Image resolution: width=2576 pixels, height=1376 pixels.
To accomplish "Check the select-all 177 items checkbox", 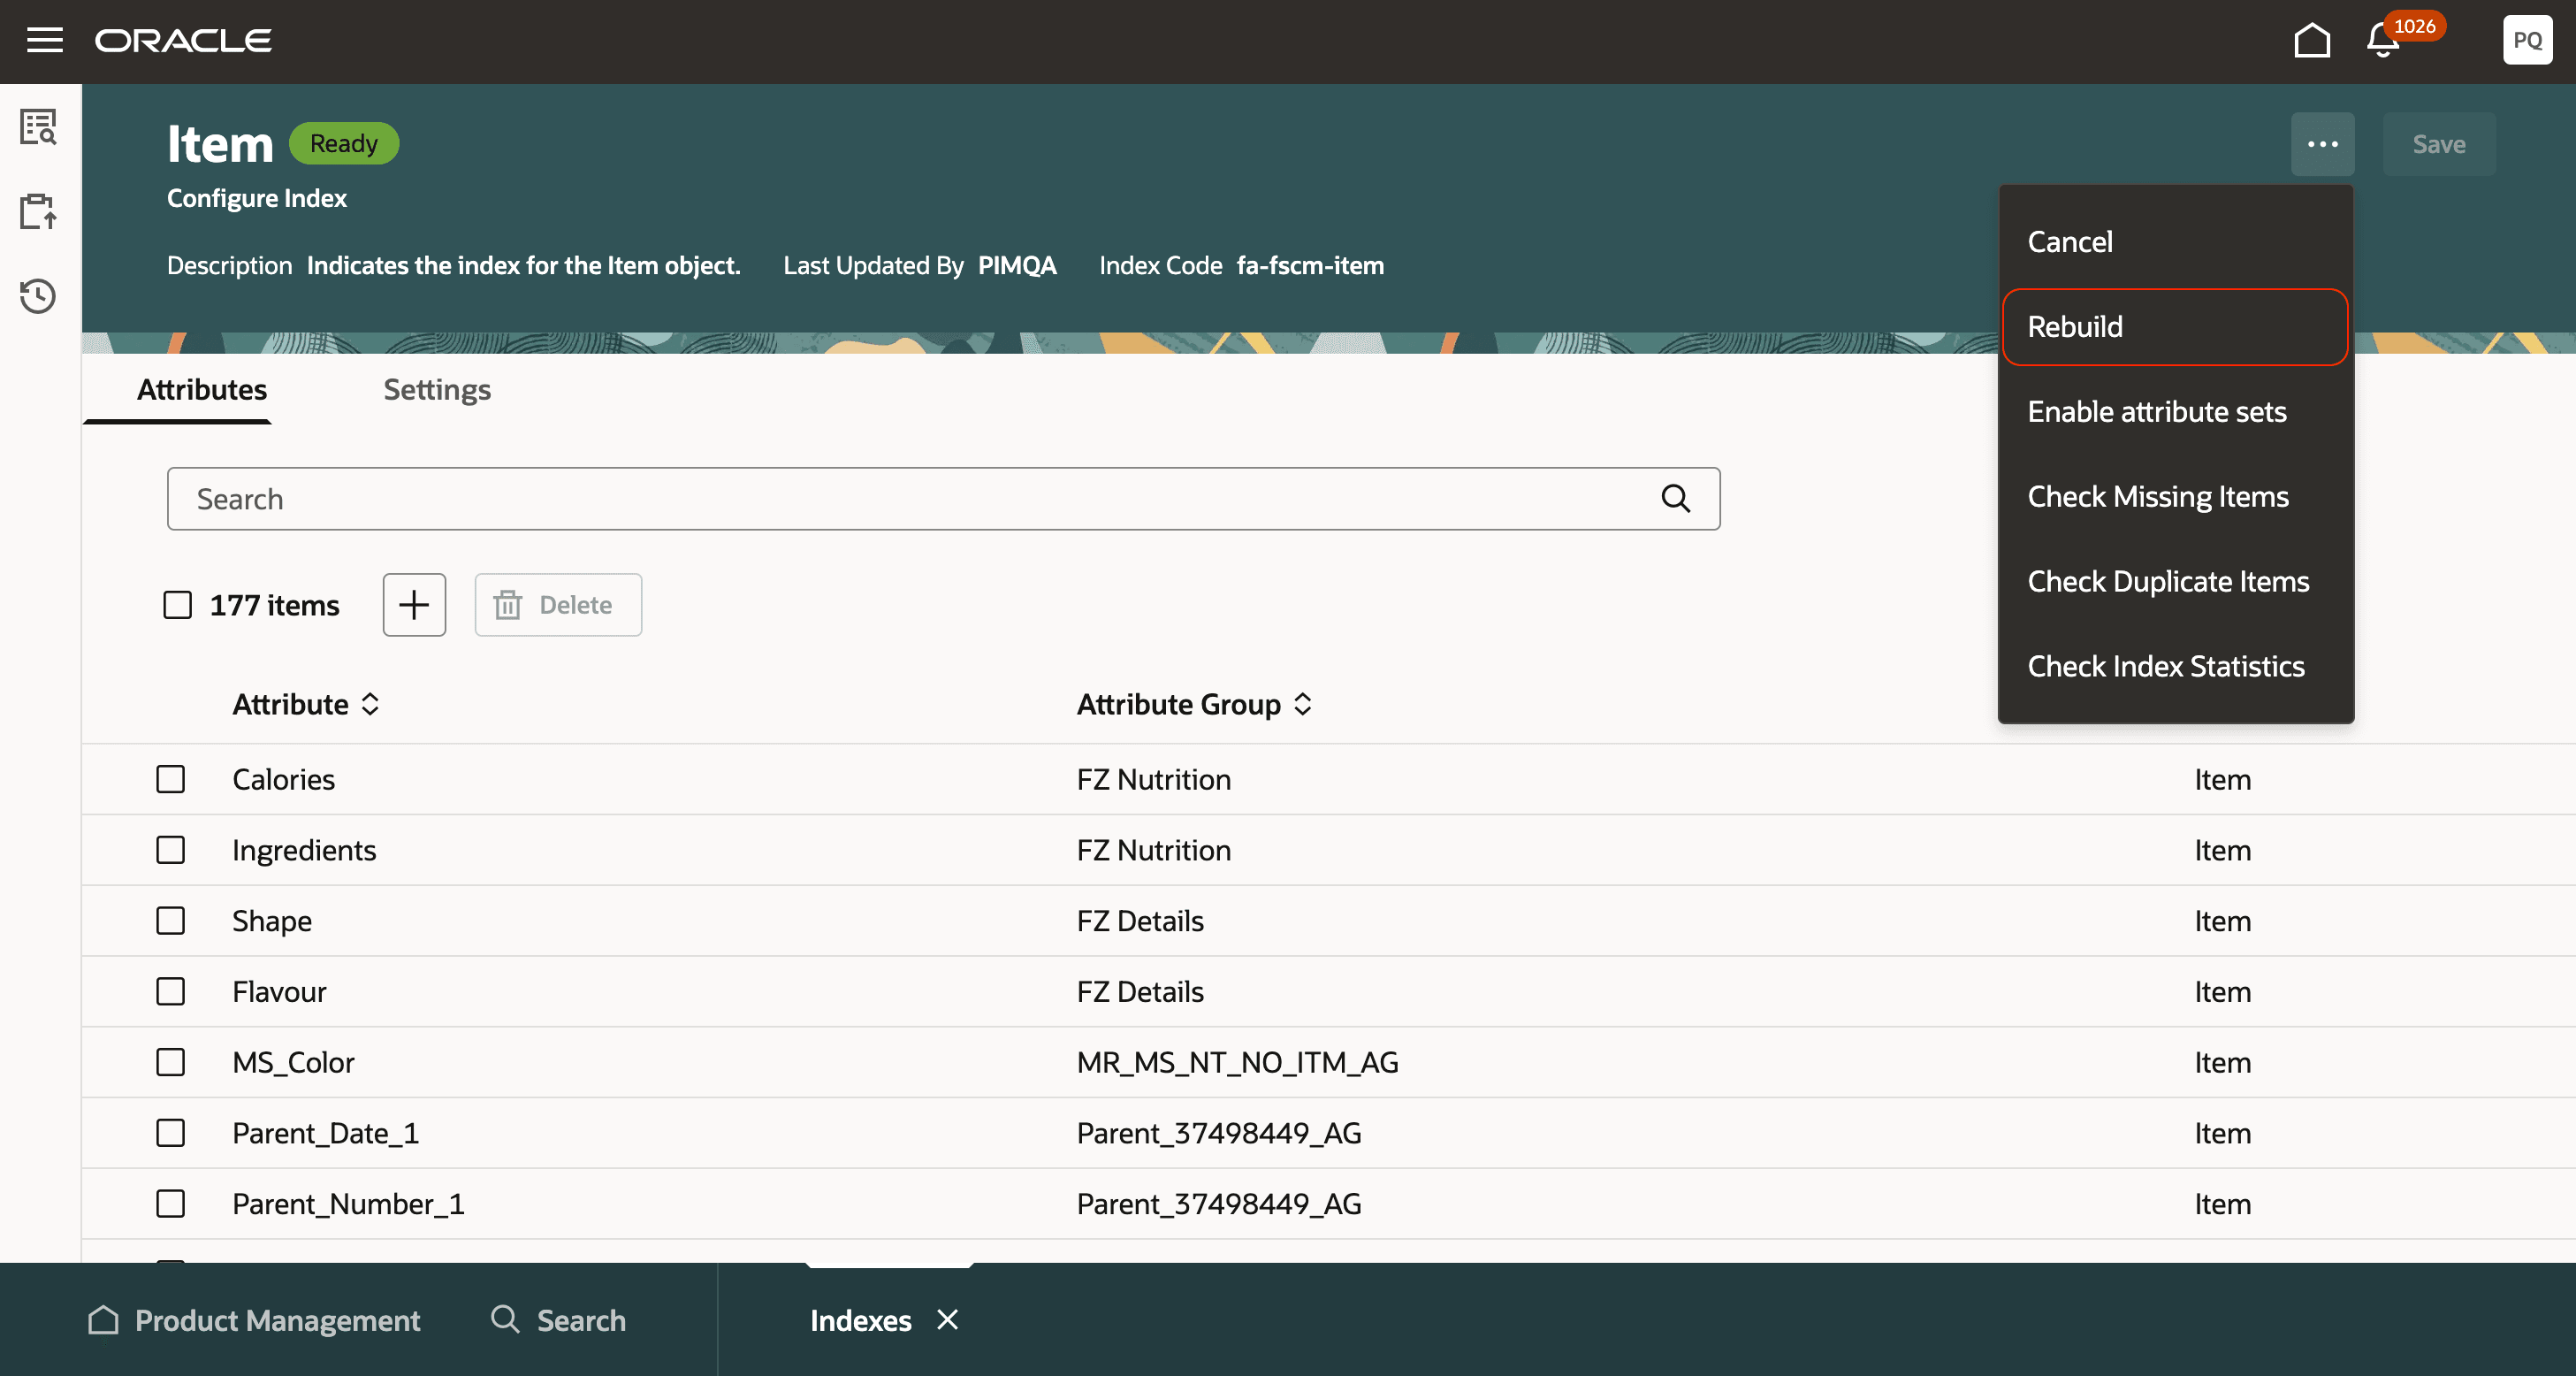I will [178, 605].
